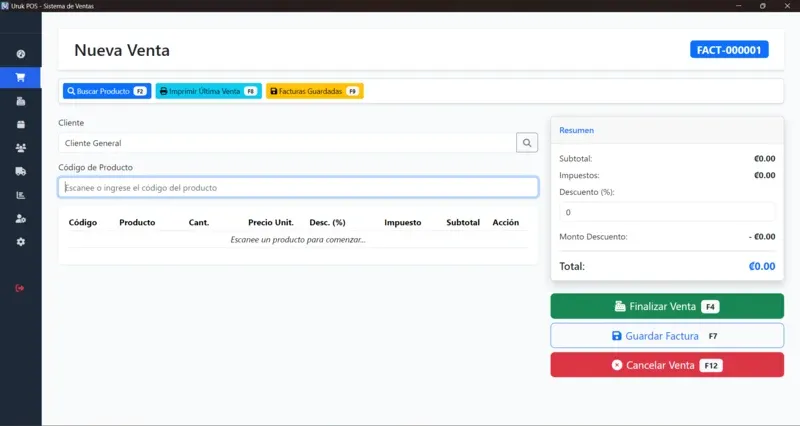
Task: Click the customer search magnifier button
Action: pyautogui.click(x=527, y=143)
